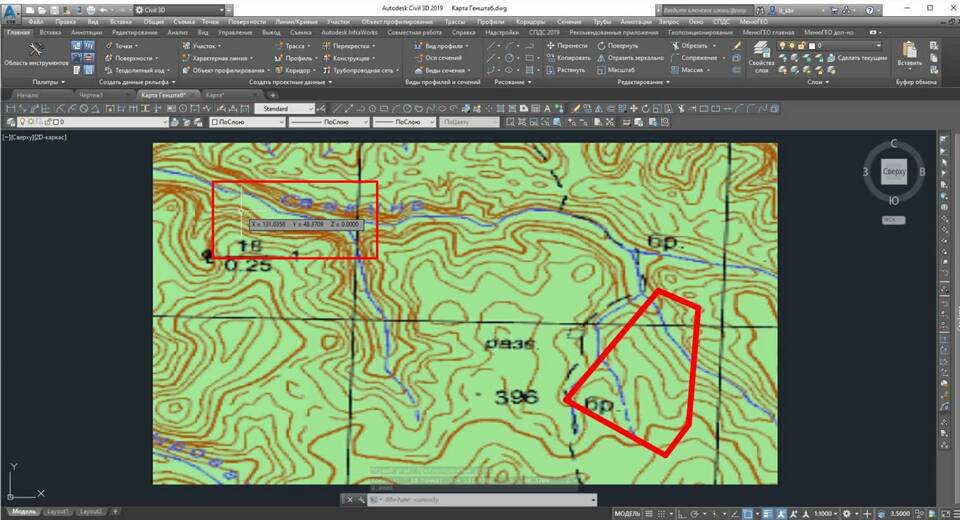960x520 pixels.
Task: Click Сделать текущим button
Action: click(x=862, y=58)
